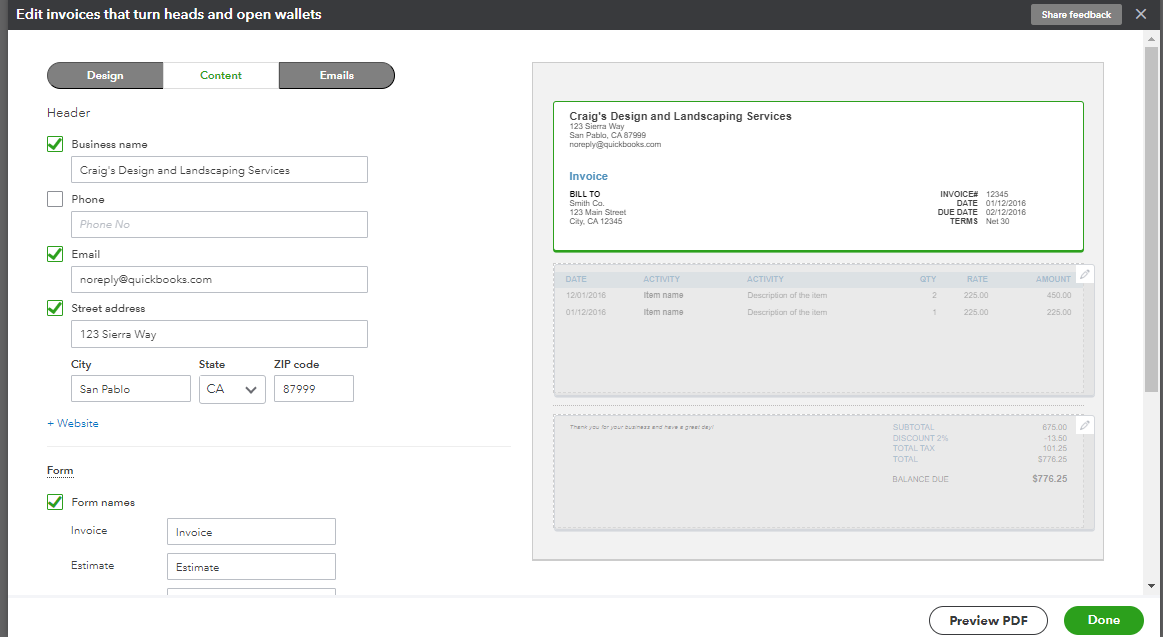Screen dimensions: 1163x637
Task: Switch to the Emails tab
Action: [336, 75]
